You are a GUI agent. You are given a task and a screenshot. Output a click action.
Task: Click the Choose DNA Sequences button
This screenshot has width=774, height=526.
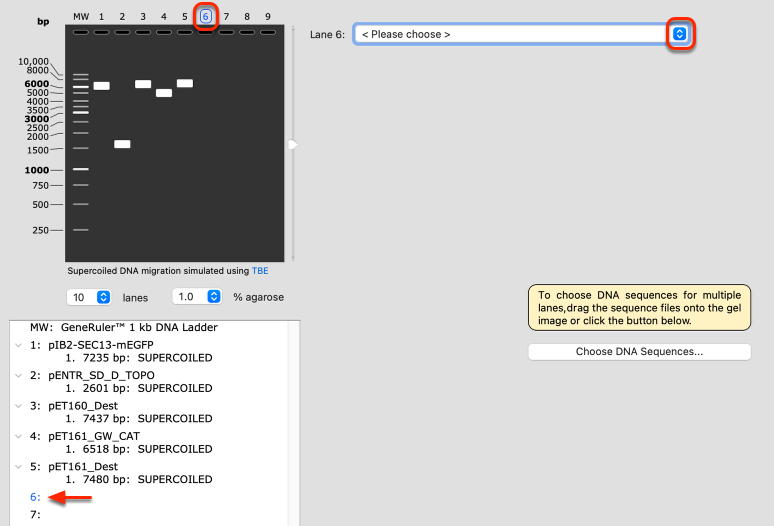pyautogui.click(x=639, y=351)
